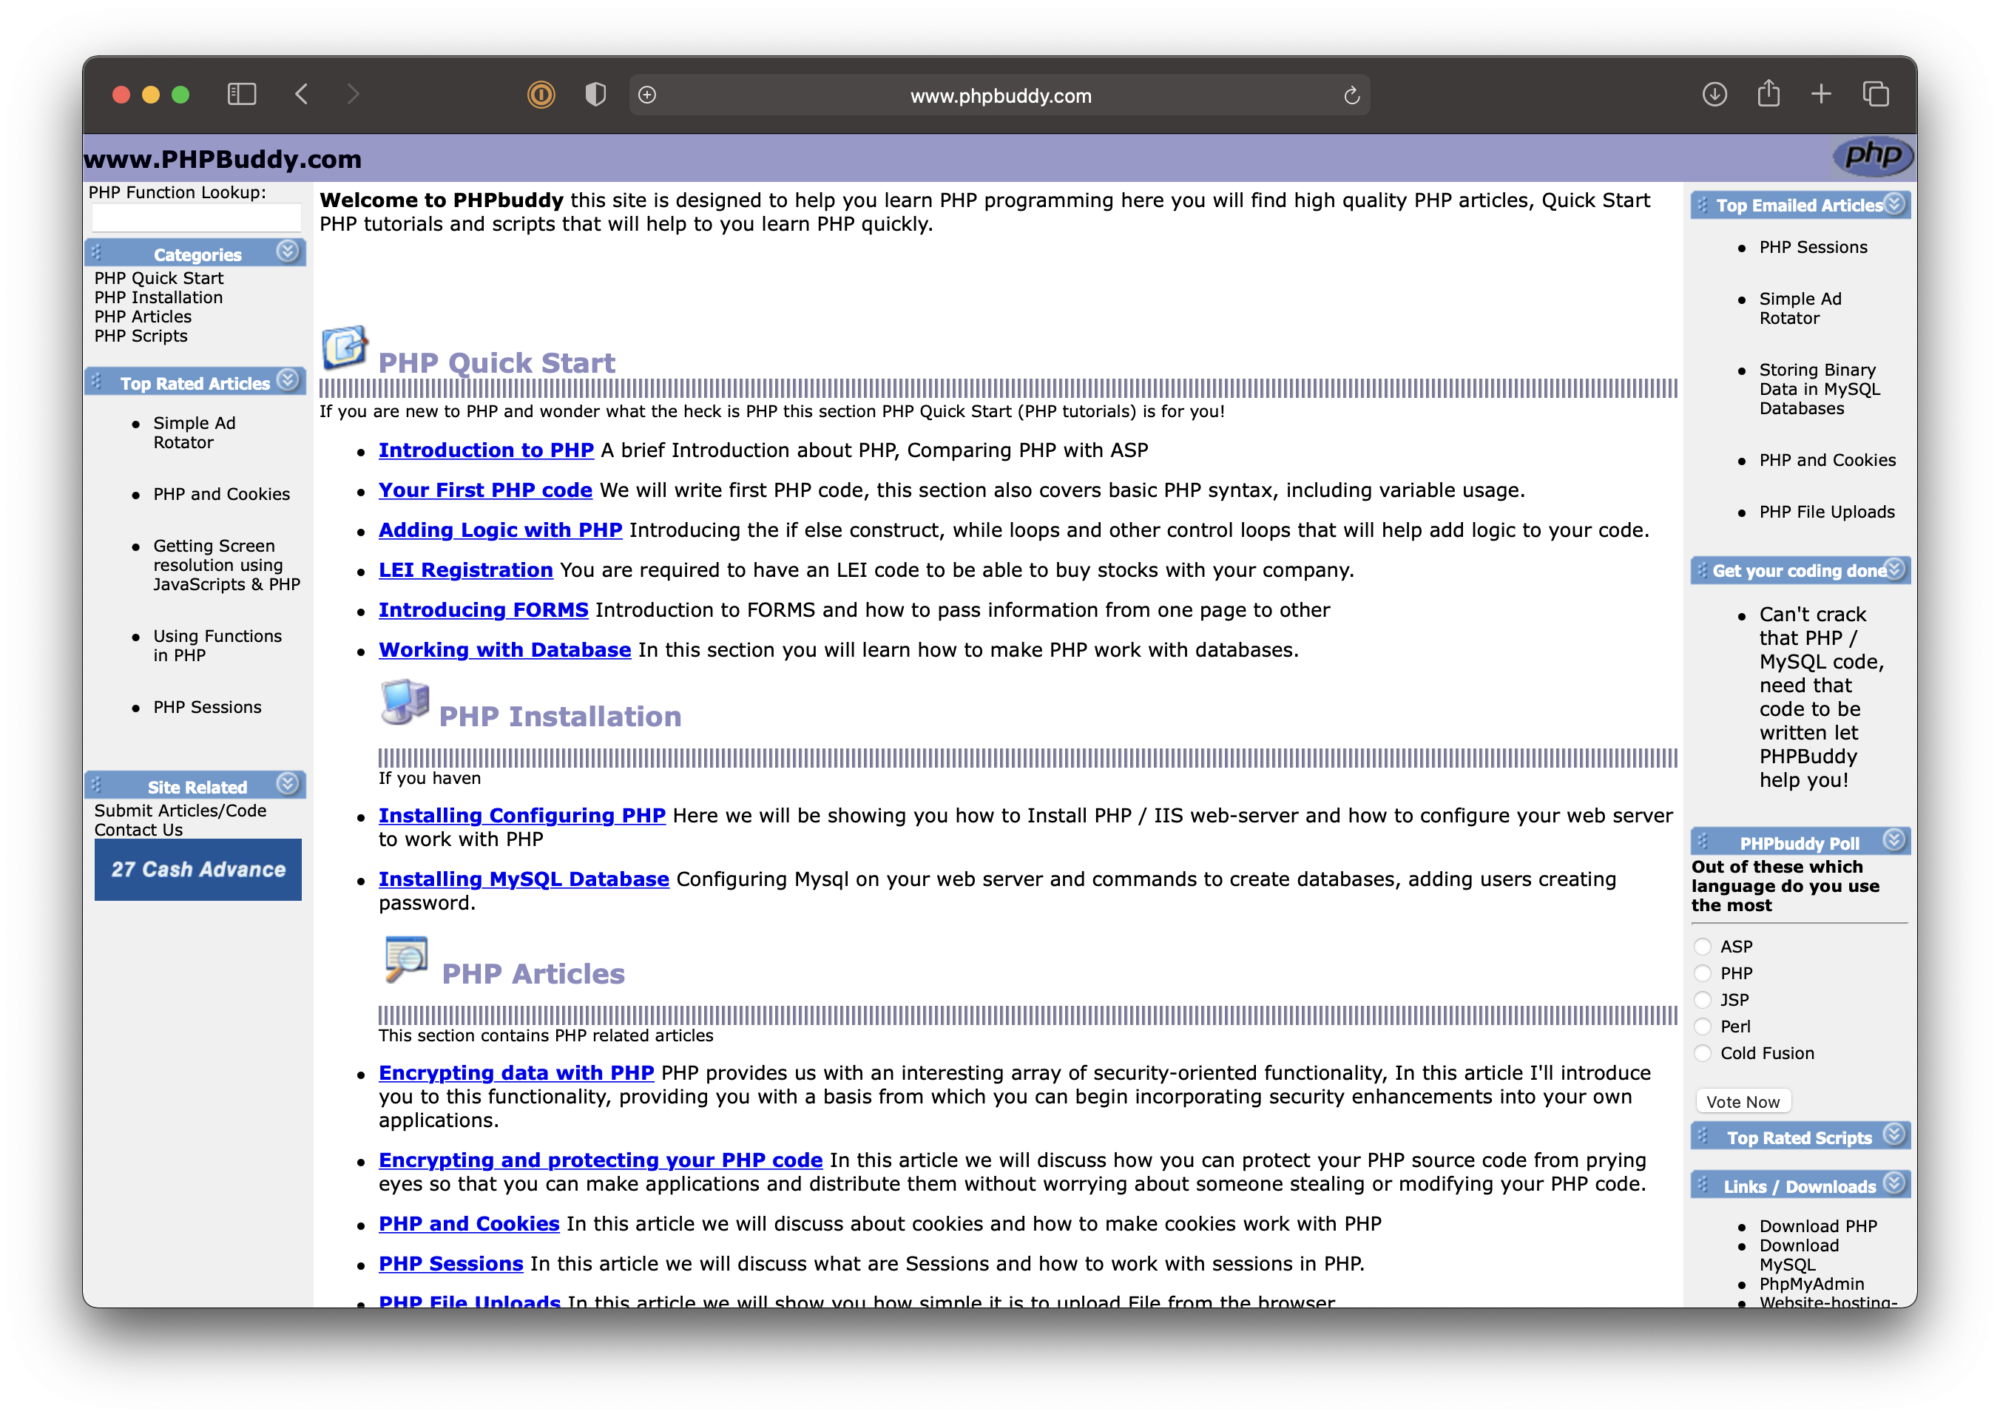The height and width of the screenshot is (1417, 2000).
Task: Collapse the Categories panel chevron
Action: point(287,251)
